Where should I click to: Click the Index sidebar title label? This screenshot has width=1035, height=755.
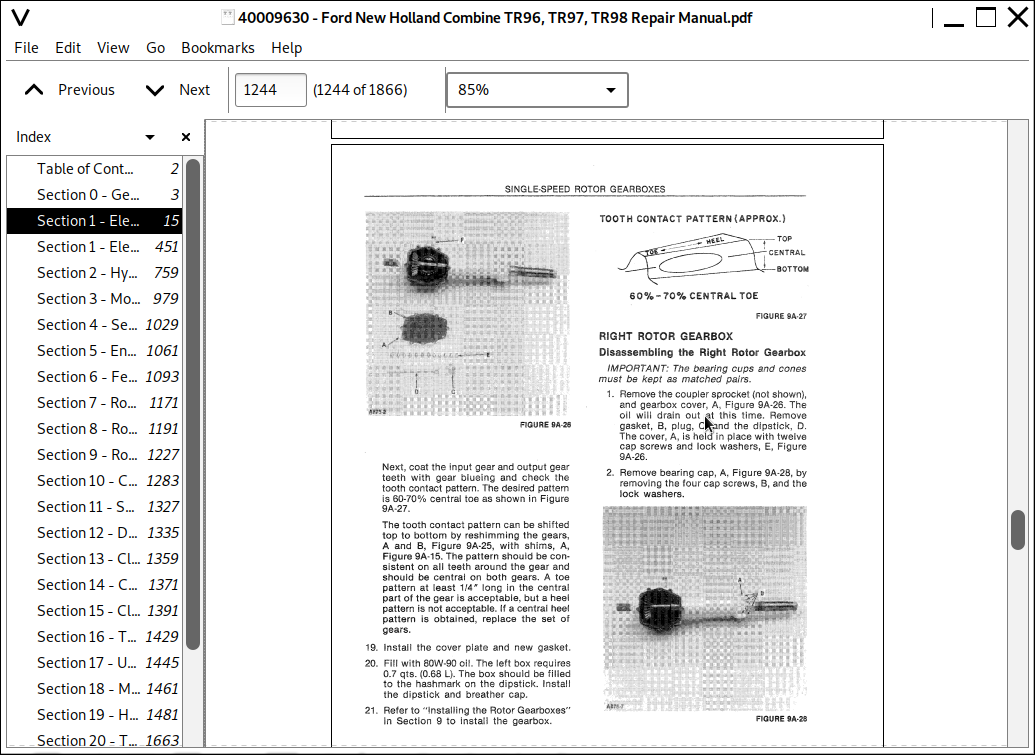[34, 137]
